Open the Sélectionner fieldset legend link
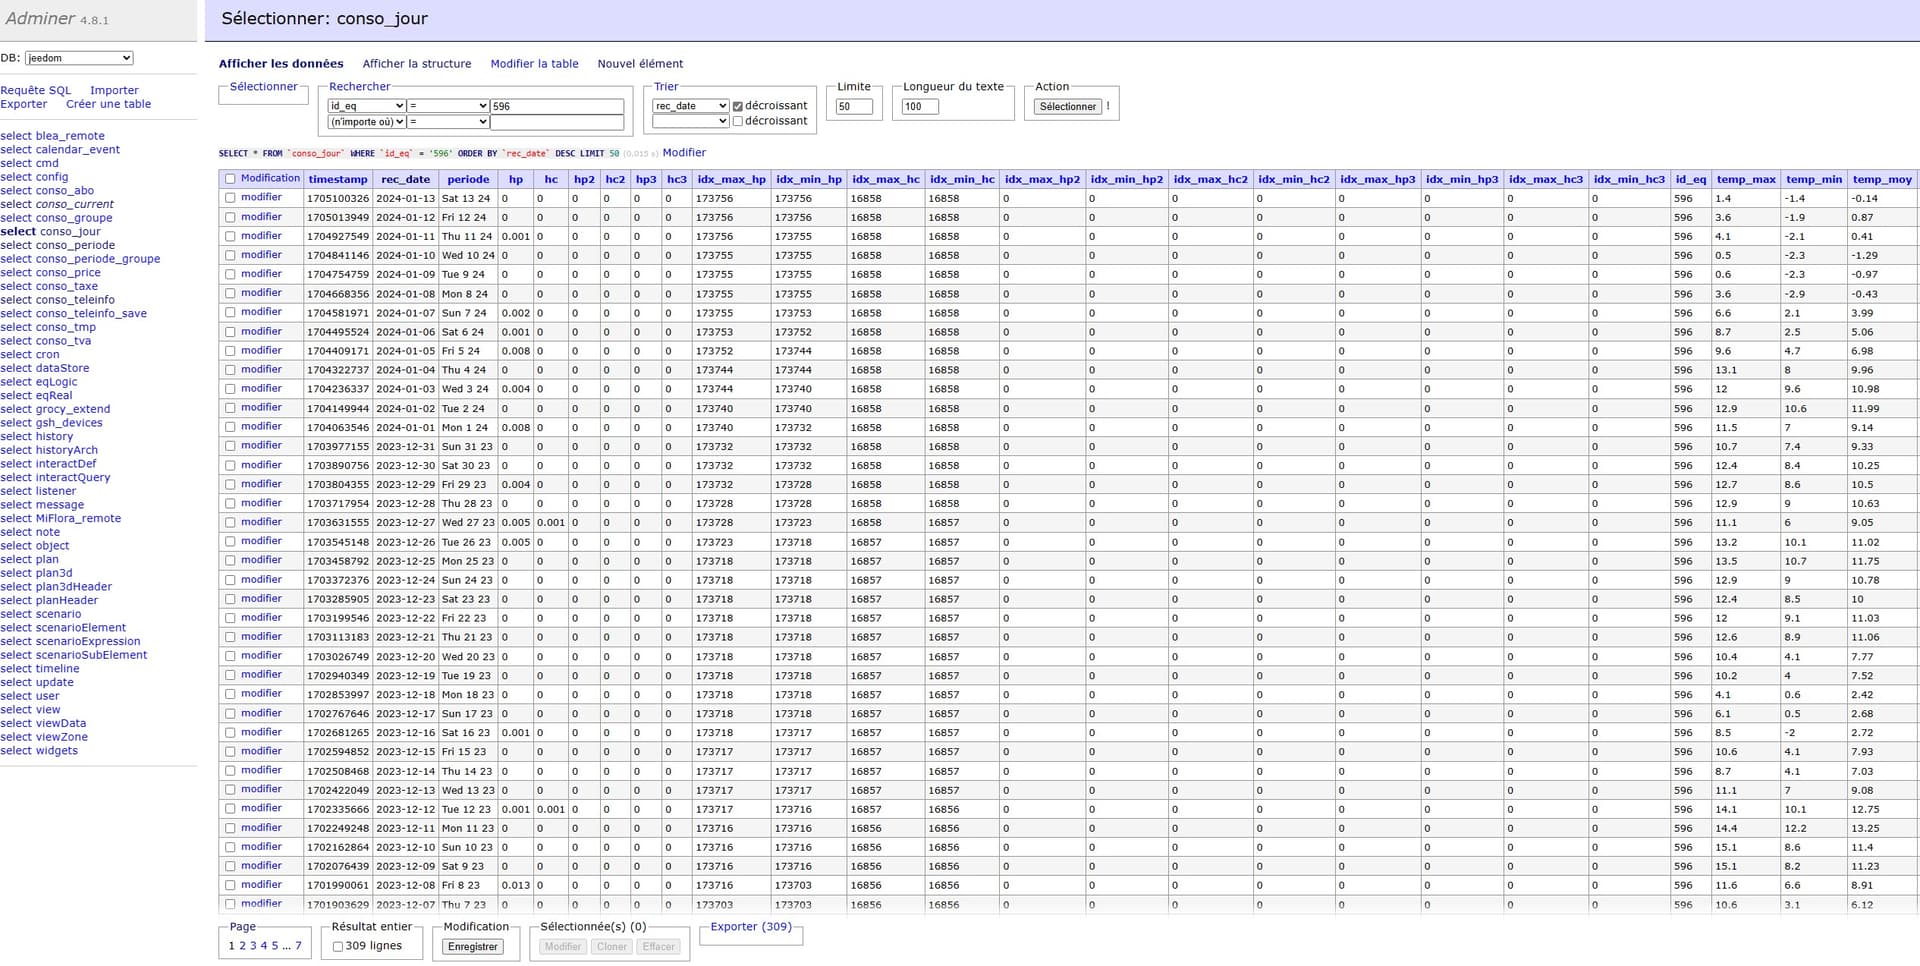Viewport: 1920px width, 966px height. (263, 87)
